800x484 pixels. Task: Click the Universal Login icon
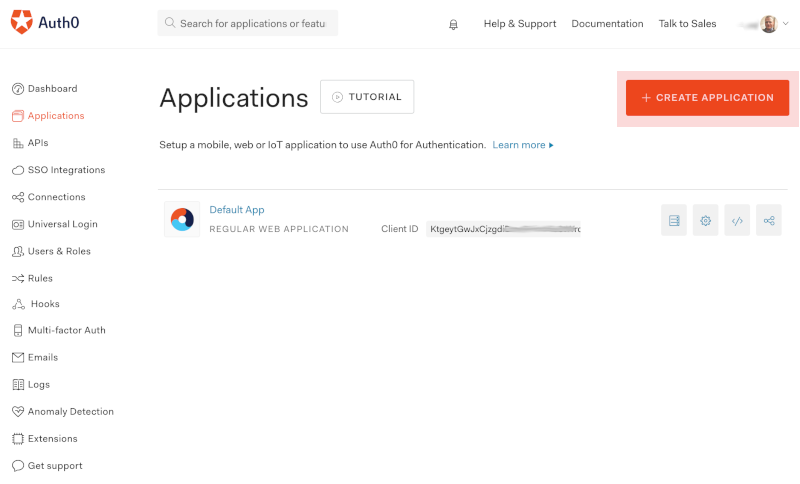(x=18, y=224)
